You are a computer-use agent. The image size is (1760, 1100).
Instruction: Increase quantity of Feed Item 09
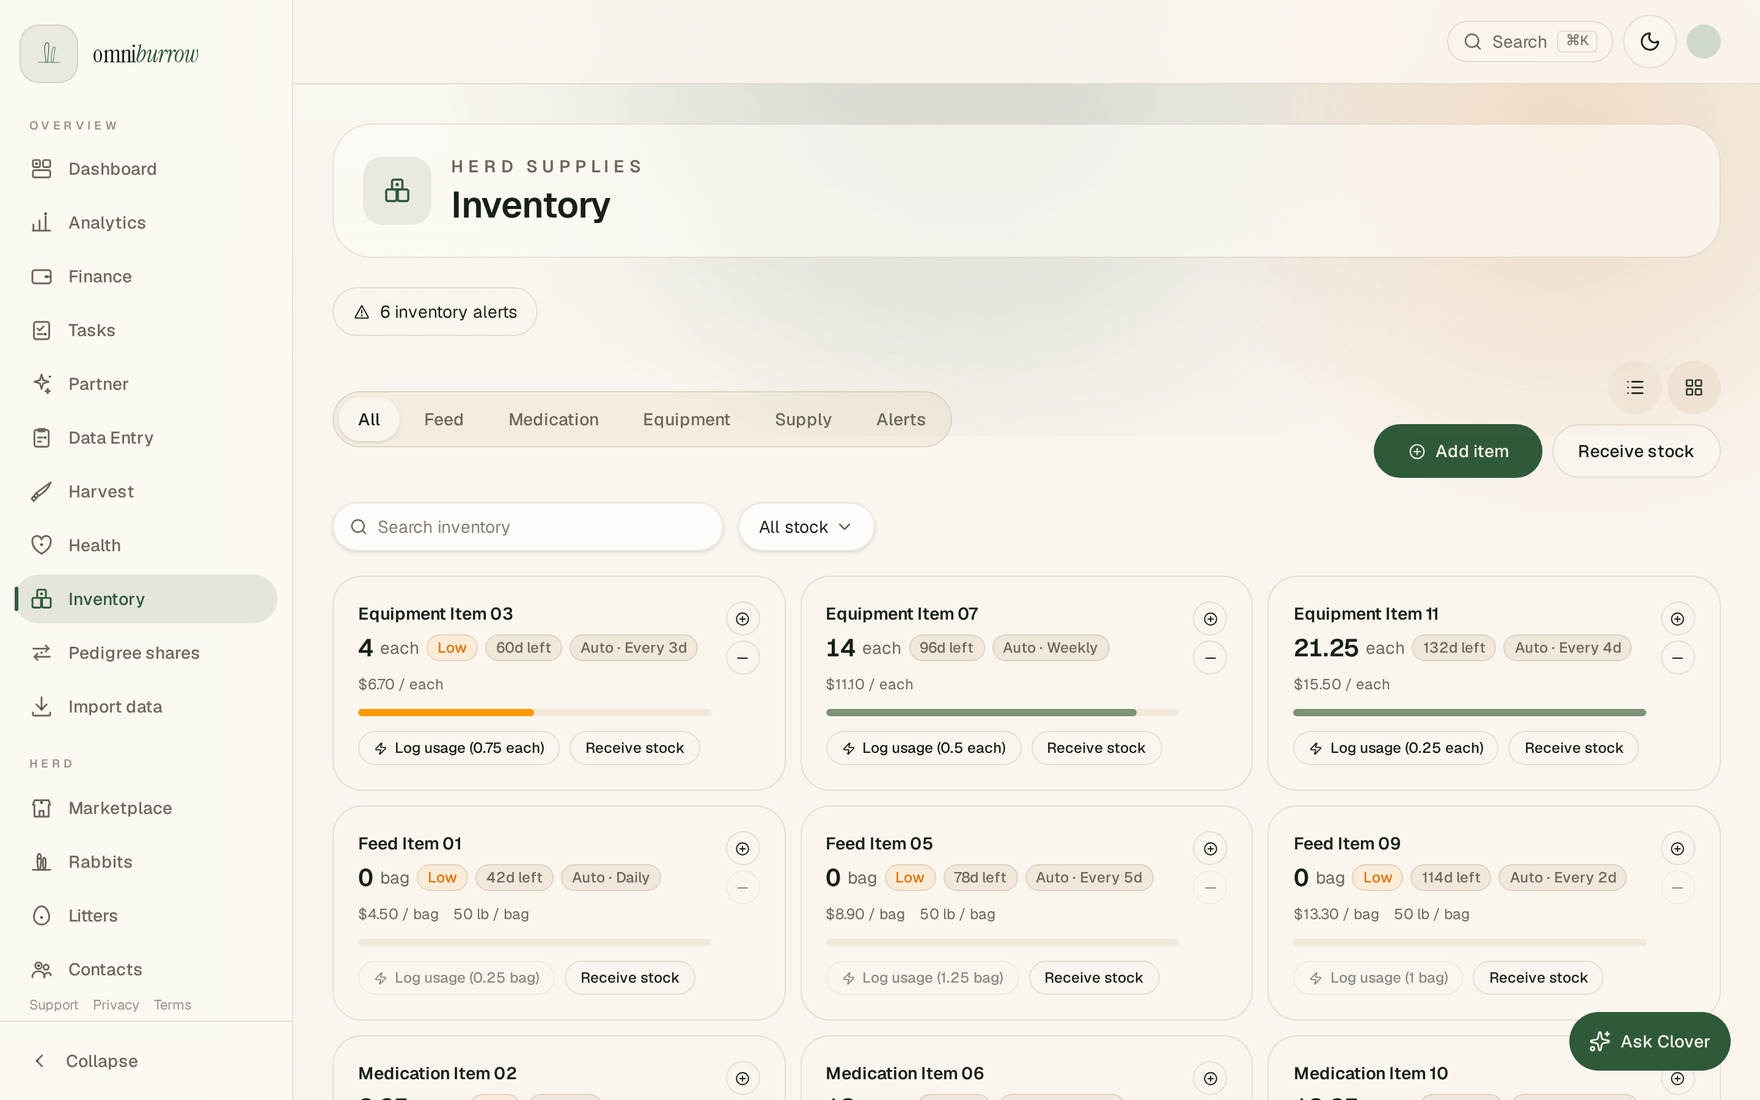[1678, 849]
